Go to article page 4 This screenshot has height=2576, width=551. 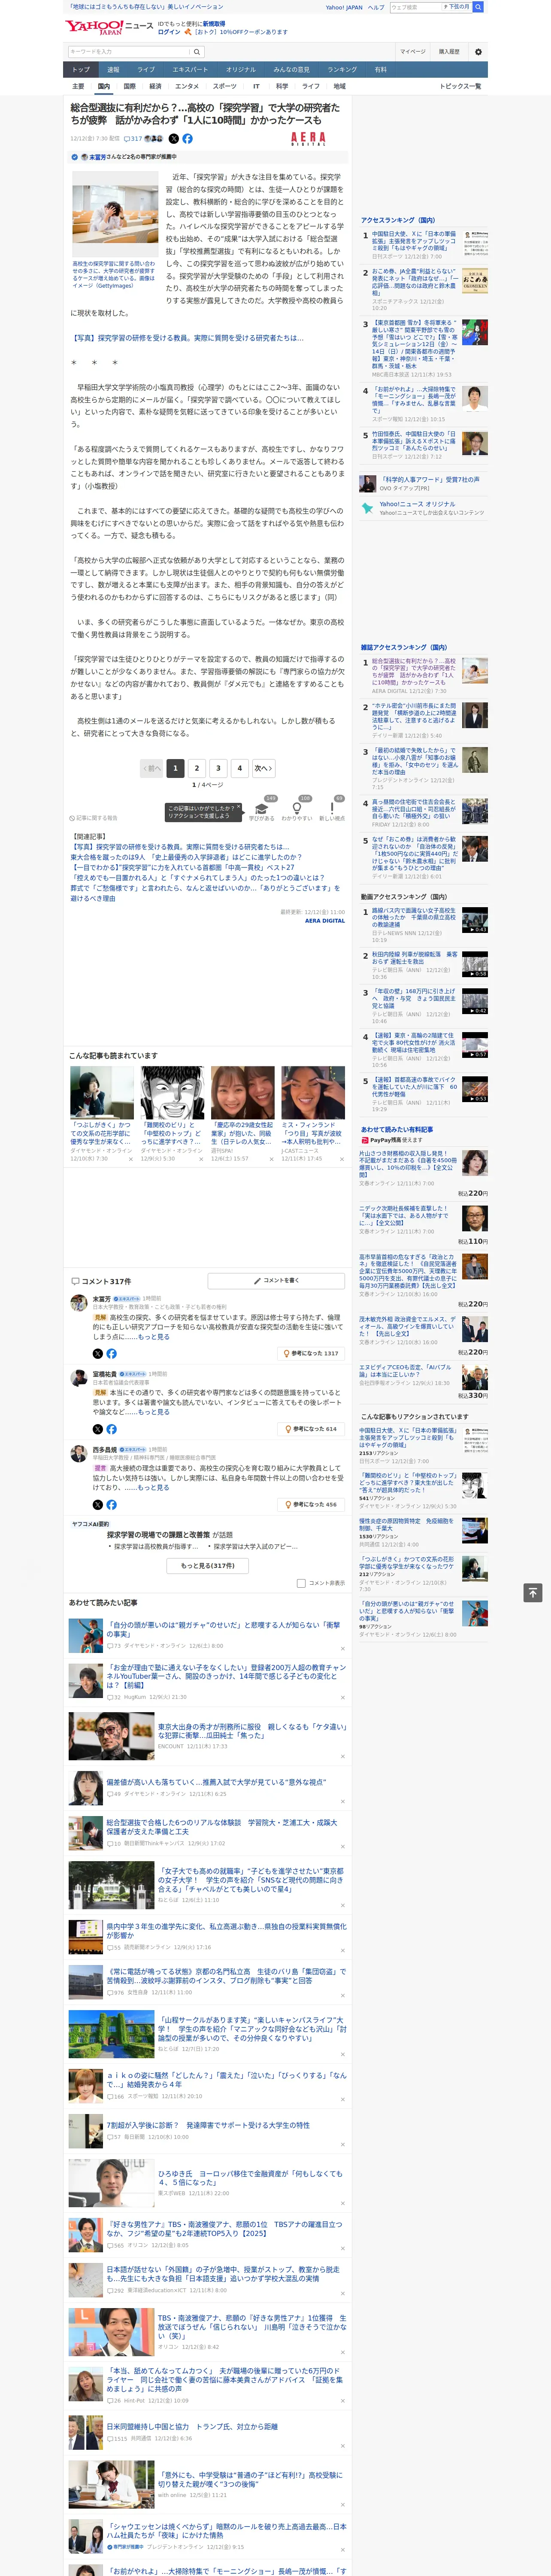coord(239,768)
